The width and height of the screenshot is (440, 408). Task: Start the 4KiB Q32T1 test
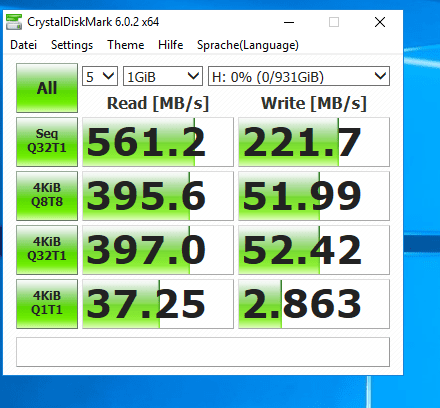tap(47, 250)
